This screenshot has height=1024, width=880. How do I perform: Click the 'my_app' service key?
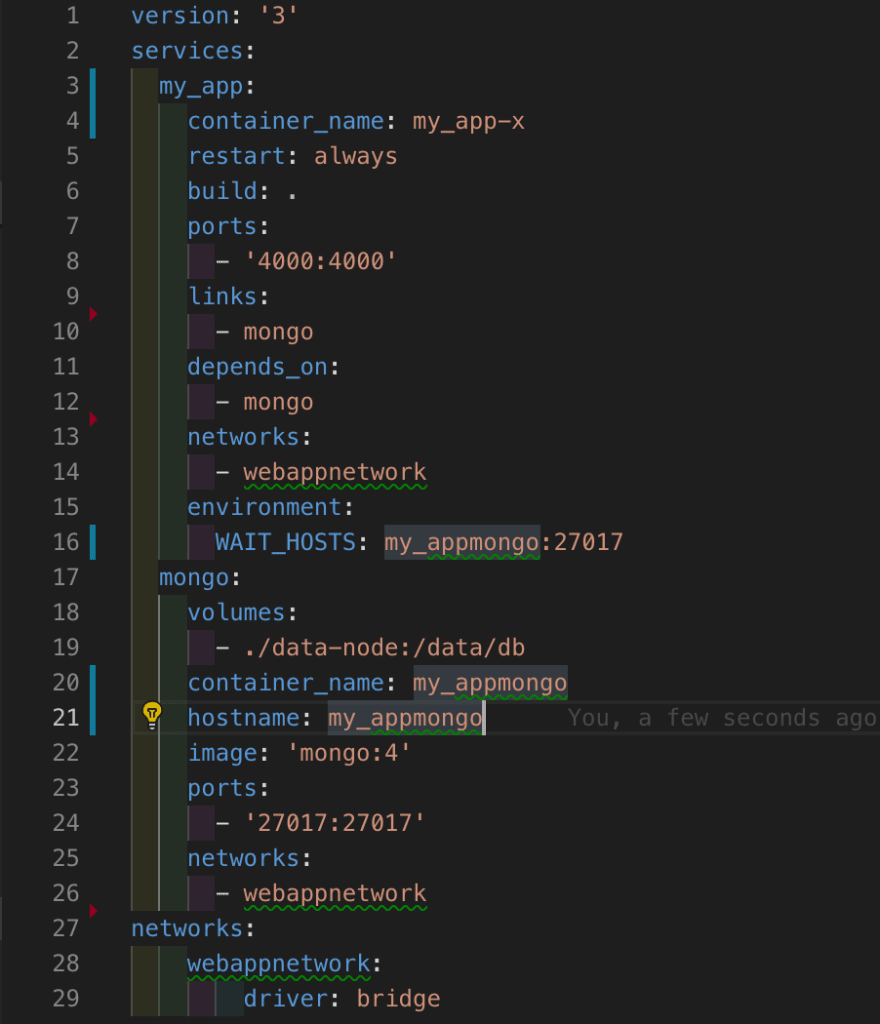[x=201, y=87]
